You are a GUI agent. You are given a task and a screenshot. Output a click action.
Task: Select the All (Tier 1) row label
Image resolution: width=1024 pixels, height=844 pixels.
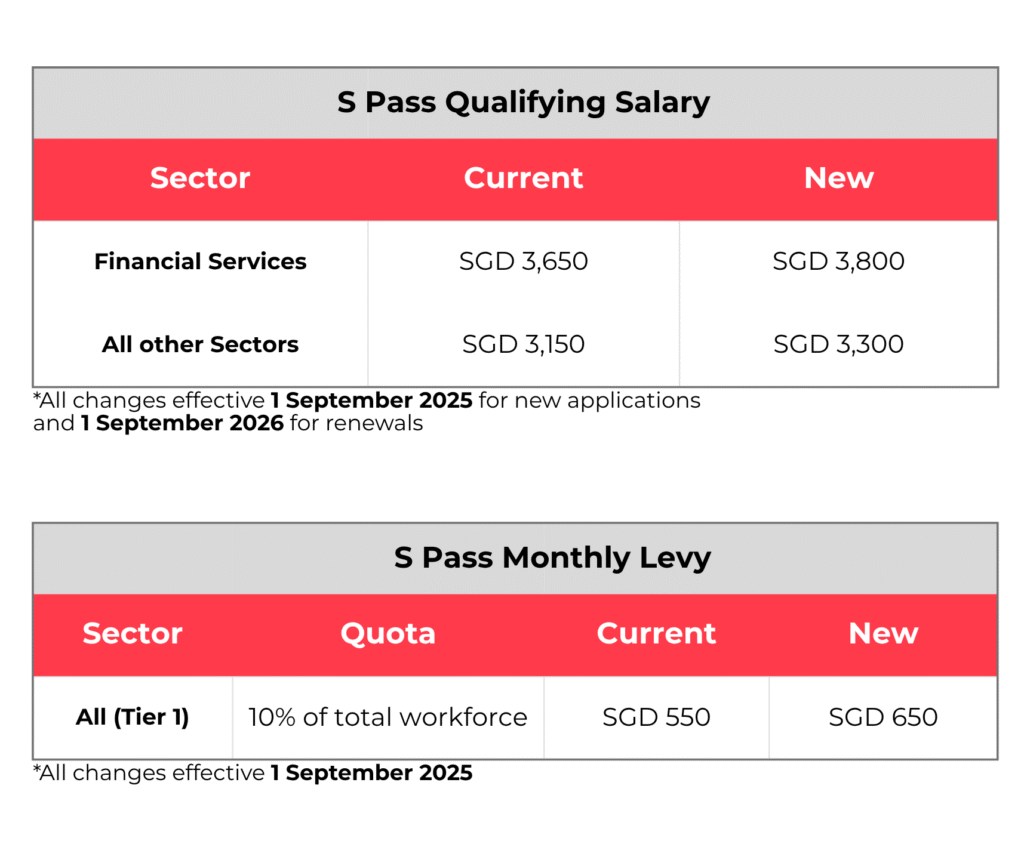[x=133, y=717]
